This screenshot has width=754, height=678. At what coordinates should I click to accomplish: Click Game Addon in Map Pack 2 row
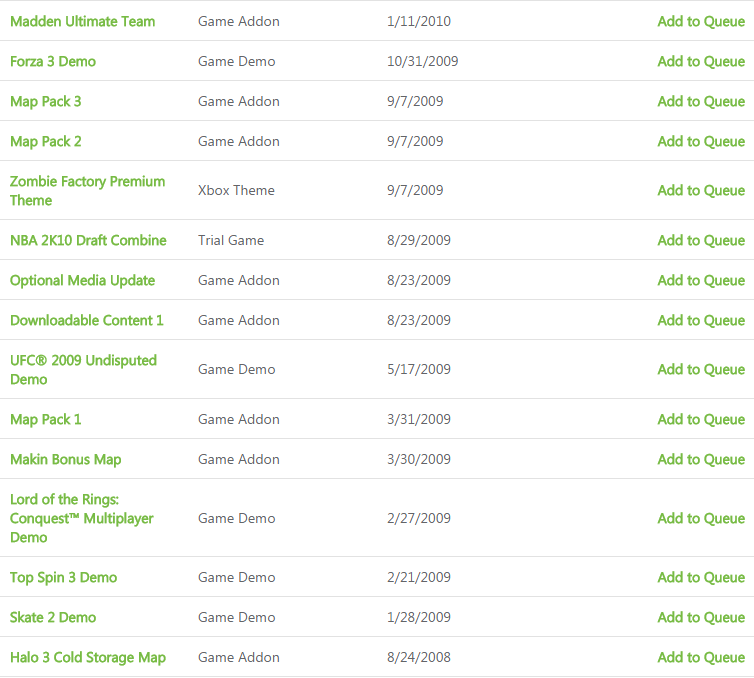(x=239, y=141)
